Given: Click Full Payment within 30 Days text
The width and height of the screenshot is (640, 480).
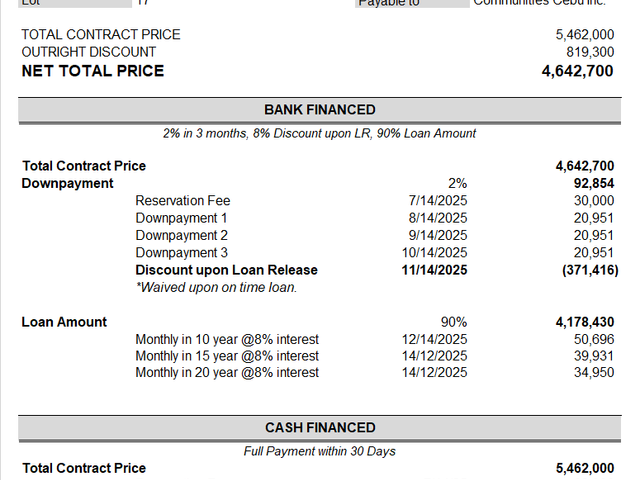Looking at the screenshot, I should coord(320,451).
